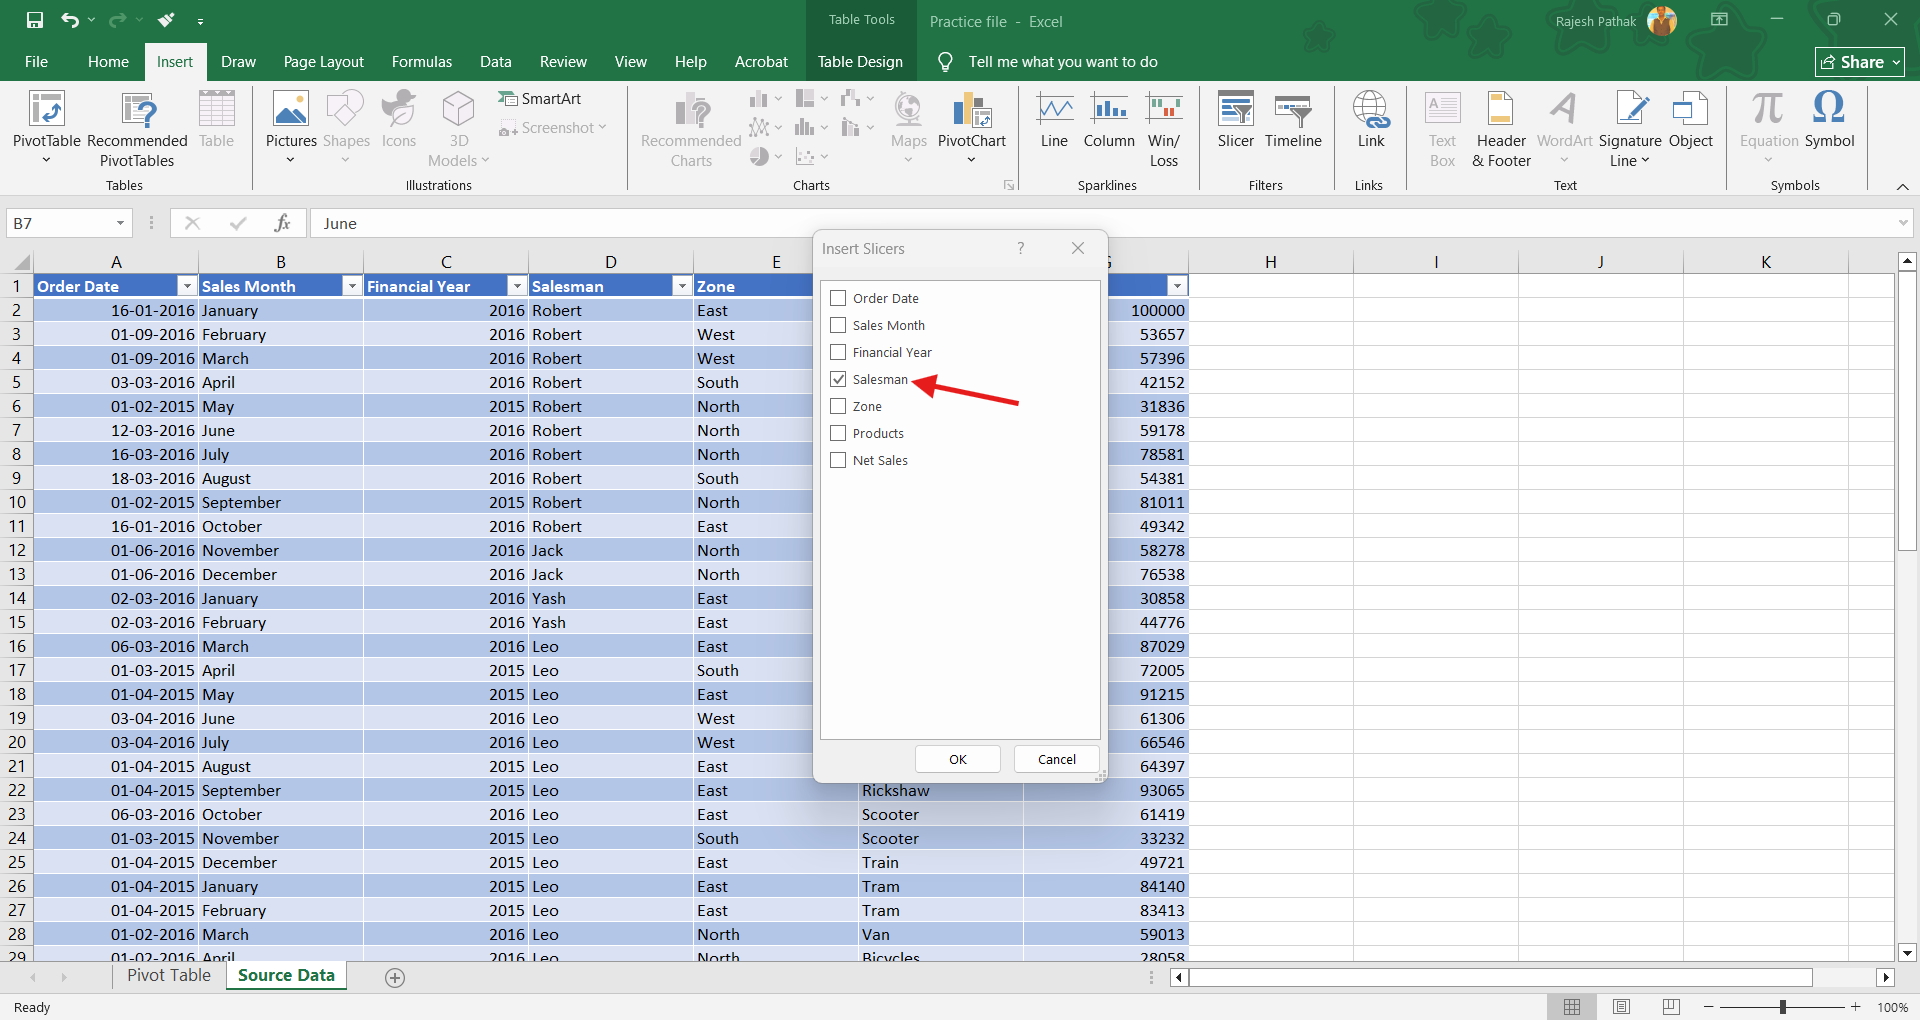Switch to the Formulas ribbon tab

point(421,62)
